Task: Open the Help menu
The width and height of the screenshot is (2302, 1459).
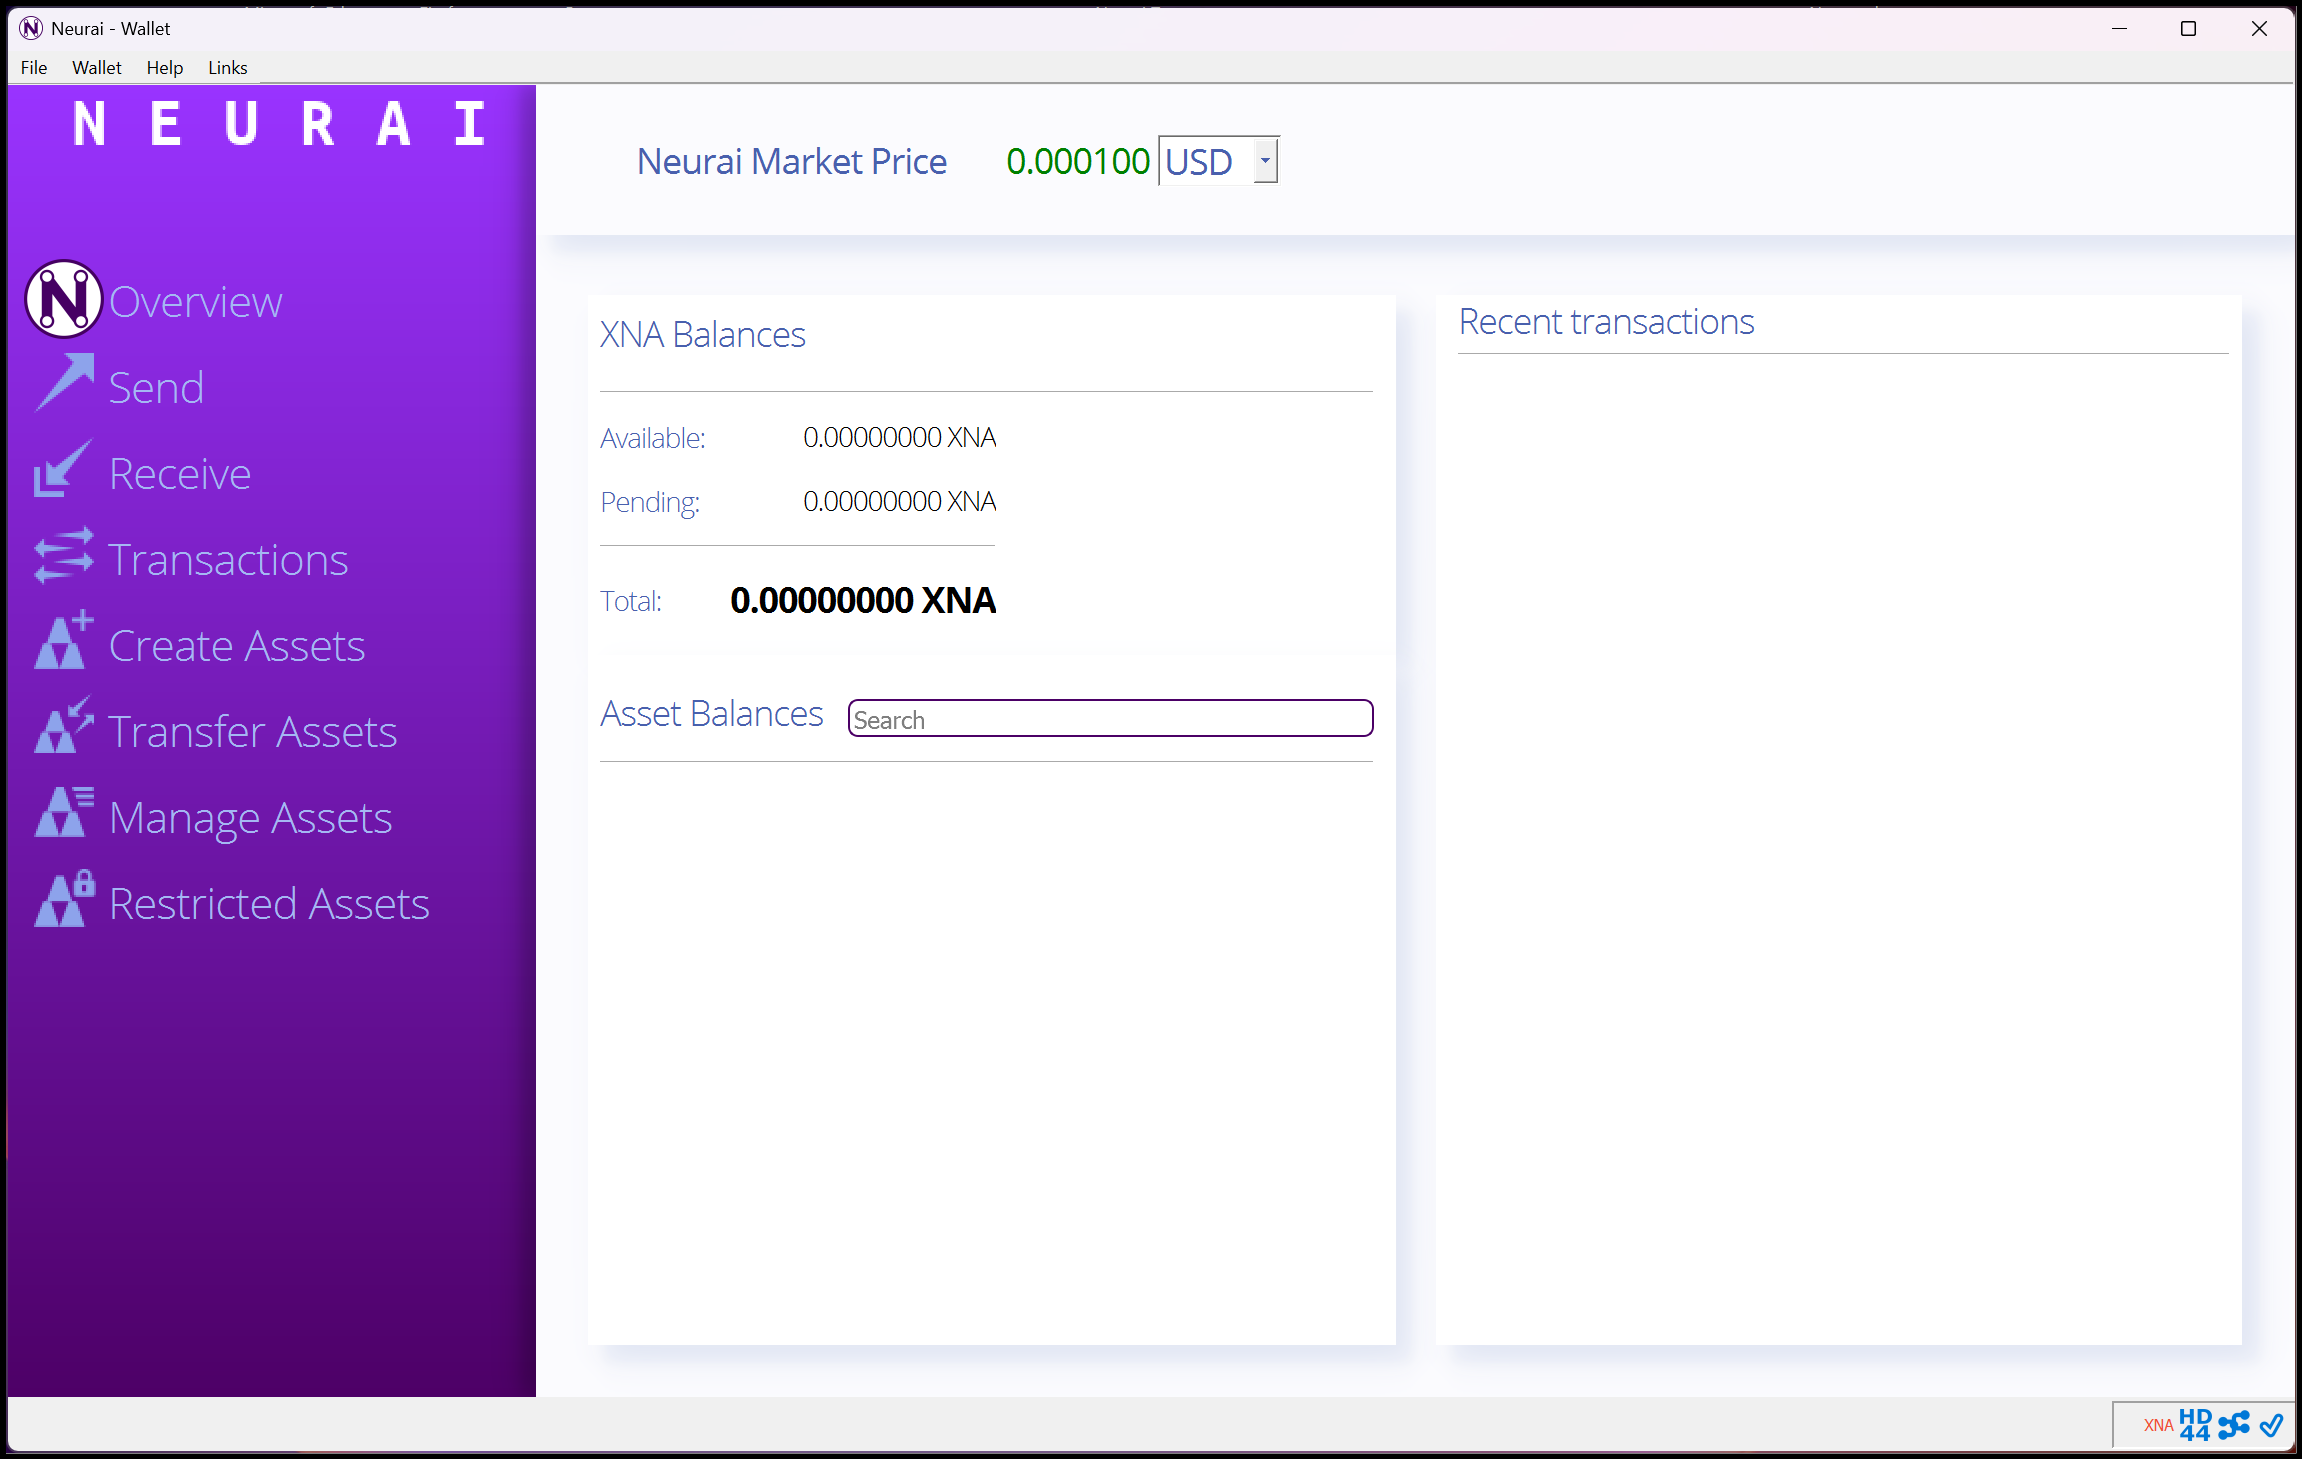Action: click(164, 67)
